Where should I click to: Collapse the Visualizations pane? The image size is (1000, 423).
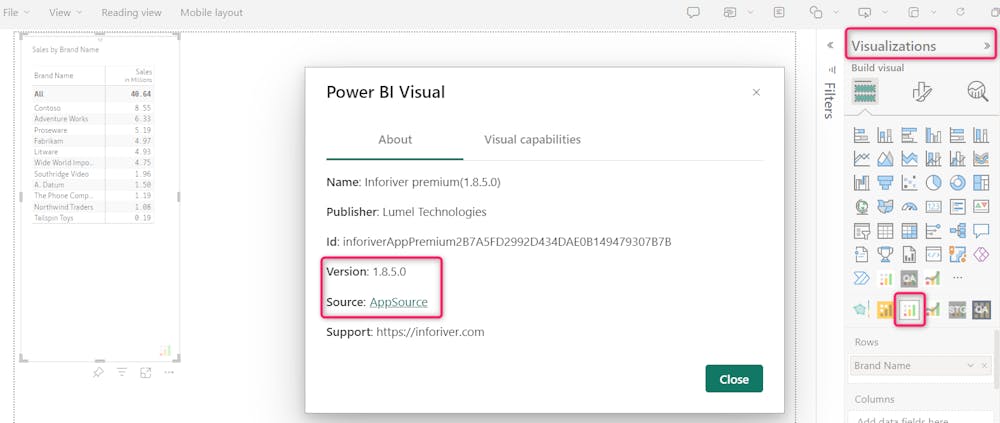(x=987, y=46)
